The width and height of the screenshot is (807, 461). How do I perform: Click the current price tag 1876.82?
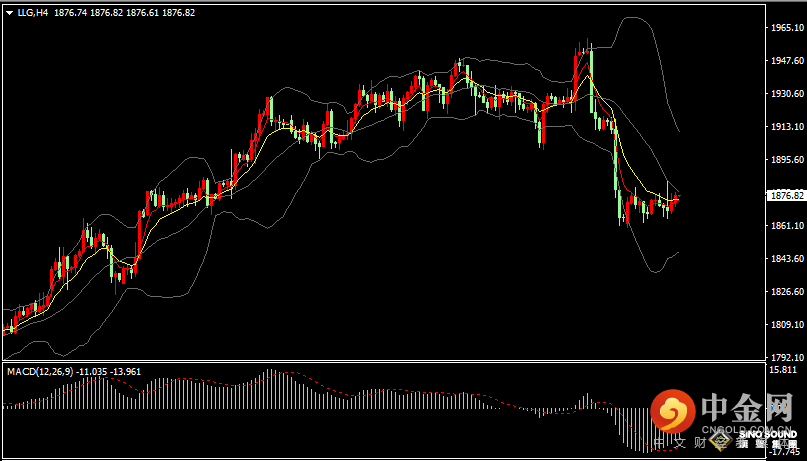(x=787, y=196)
